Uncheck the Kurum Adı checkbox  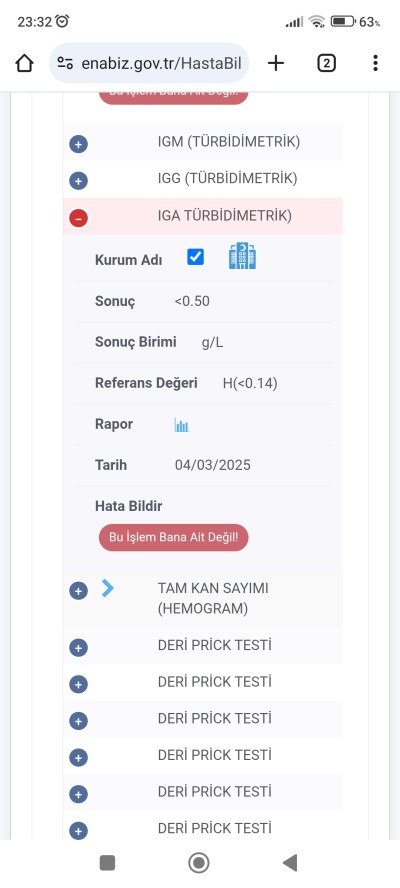pyautogui.click(x=195, y=257)
